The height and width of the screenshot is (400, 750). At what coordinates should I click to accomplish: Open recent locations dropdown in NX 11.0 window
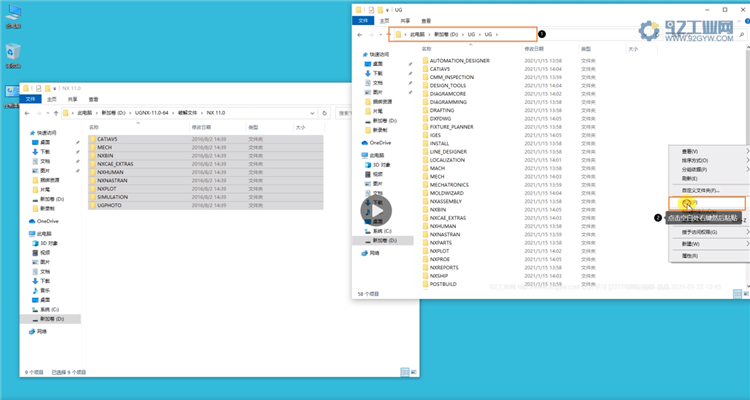pos(46,113)
